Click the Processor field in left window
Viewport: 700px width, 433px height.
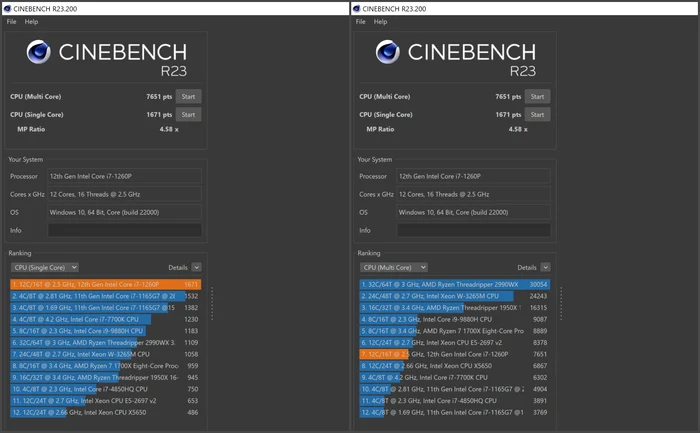click(125, 176)
